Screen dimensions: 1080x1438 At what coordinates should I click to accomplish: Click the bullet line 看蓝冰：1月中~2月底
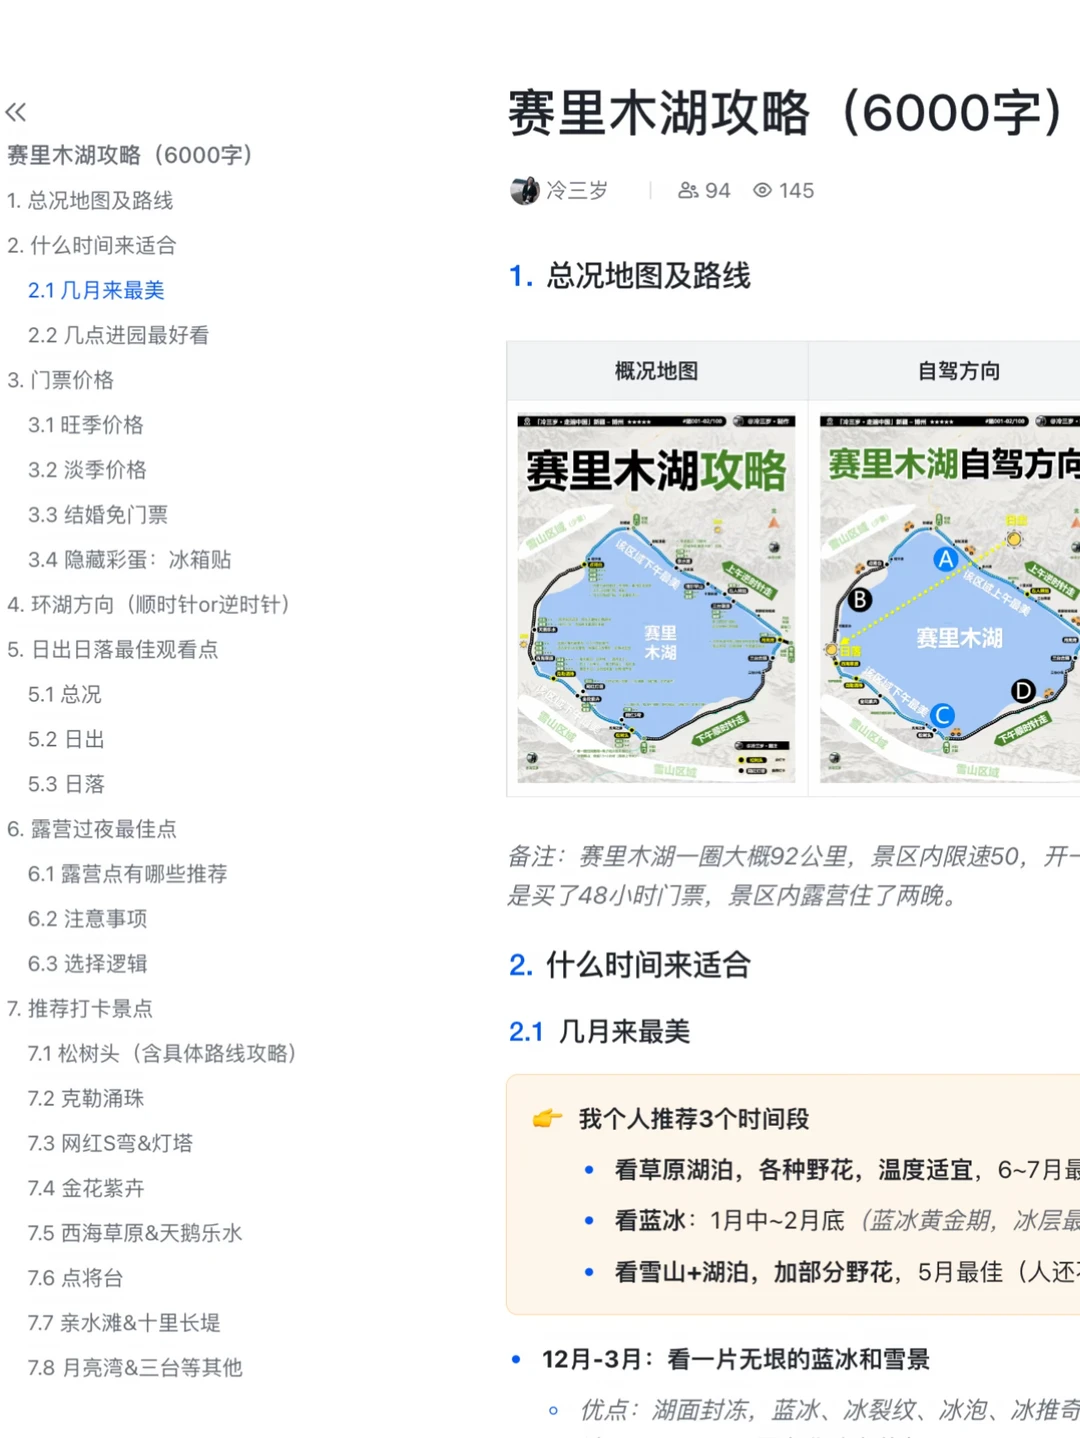(x=847, y=1221)
